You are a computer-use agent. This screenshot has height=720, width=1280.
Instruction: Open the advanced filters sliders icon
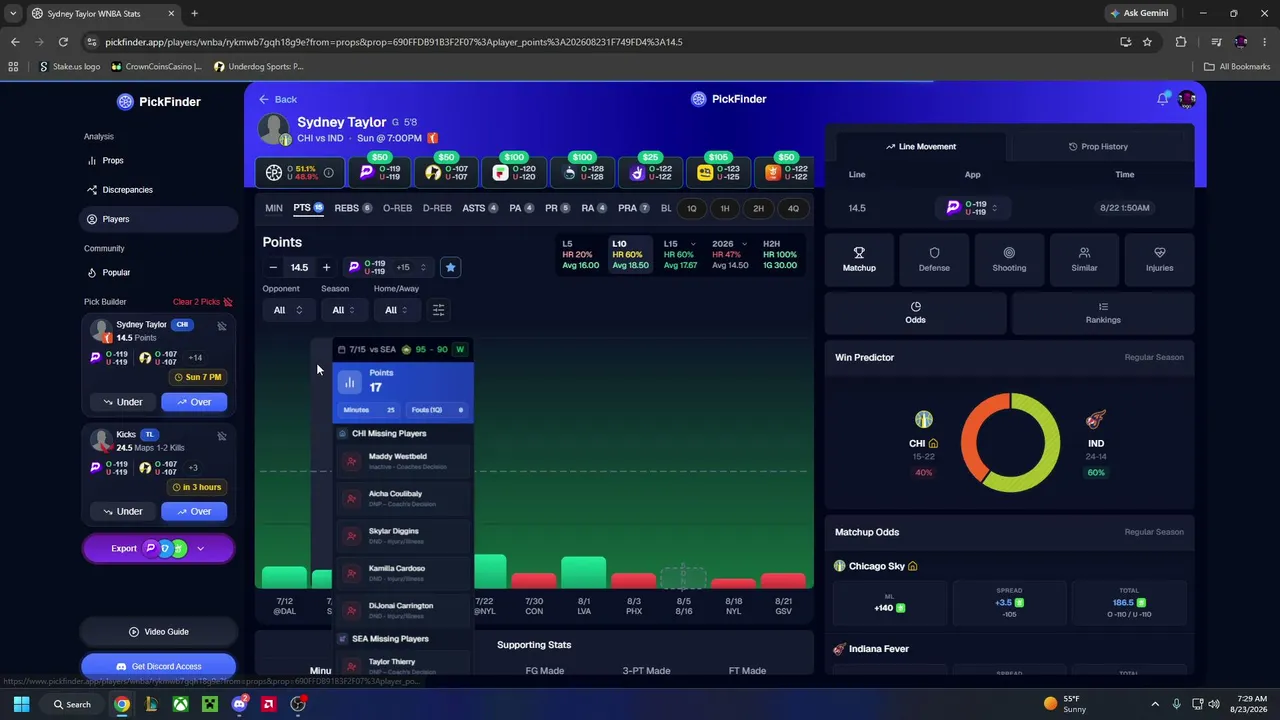point(438,310)
